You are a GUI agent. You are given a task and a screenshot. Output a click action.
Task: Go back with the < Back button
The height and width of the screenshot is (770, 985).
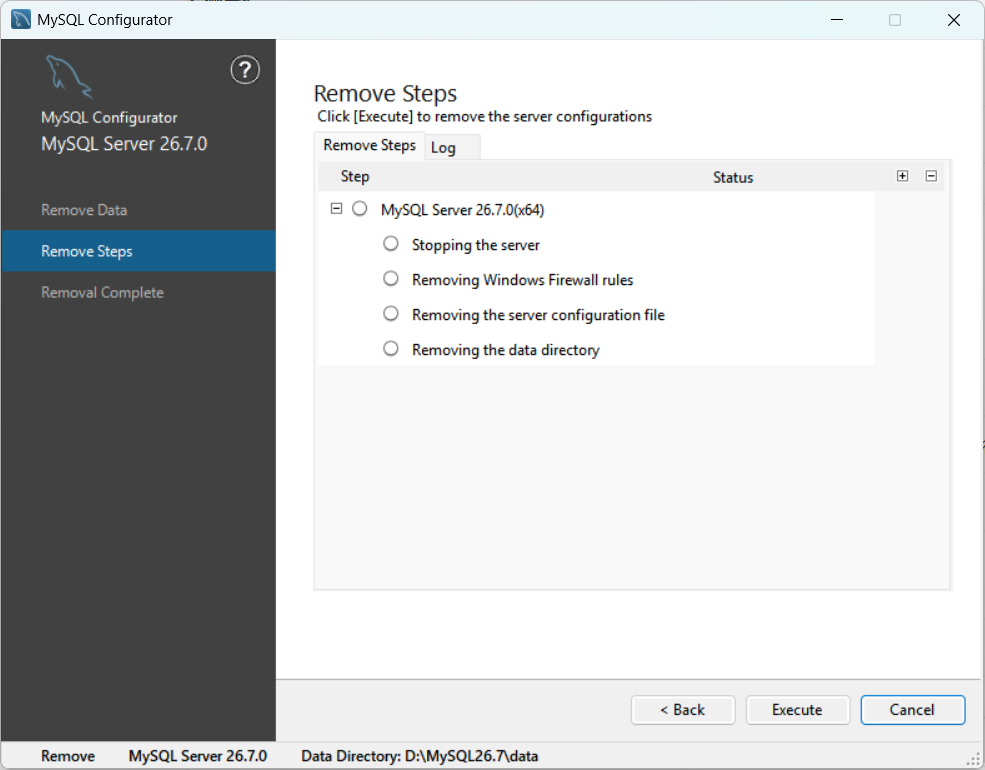[x=683, y=710]
